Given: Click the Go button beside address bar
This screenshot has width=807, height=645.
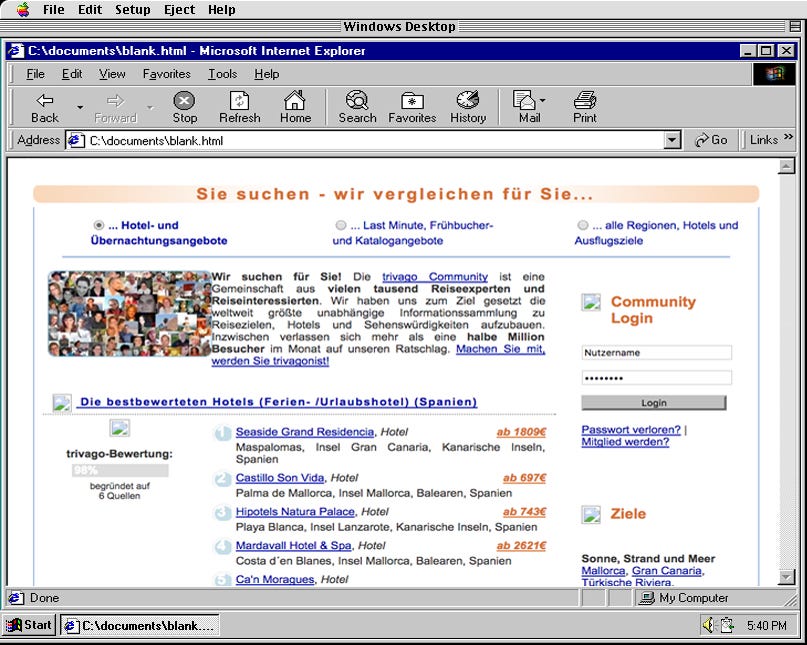Looking at the screenshot, I should click(x=711, y=140).
